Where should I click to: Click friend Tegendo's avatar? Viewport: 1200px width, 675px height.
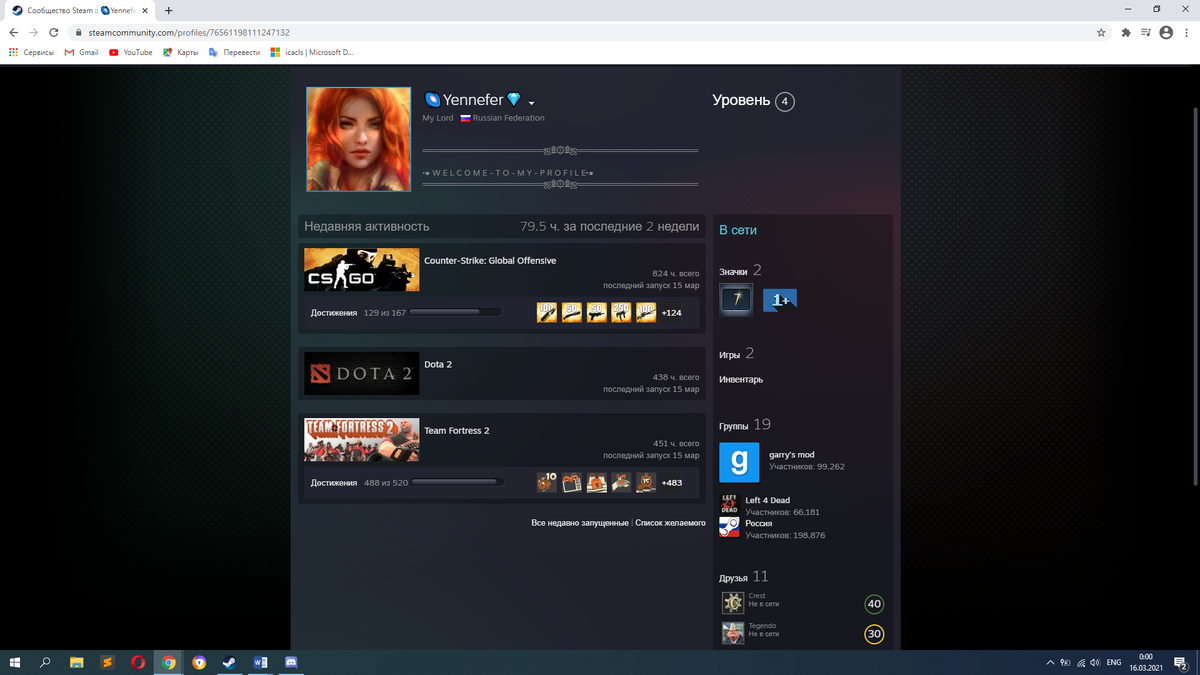click(733, 633)
